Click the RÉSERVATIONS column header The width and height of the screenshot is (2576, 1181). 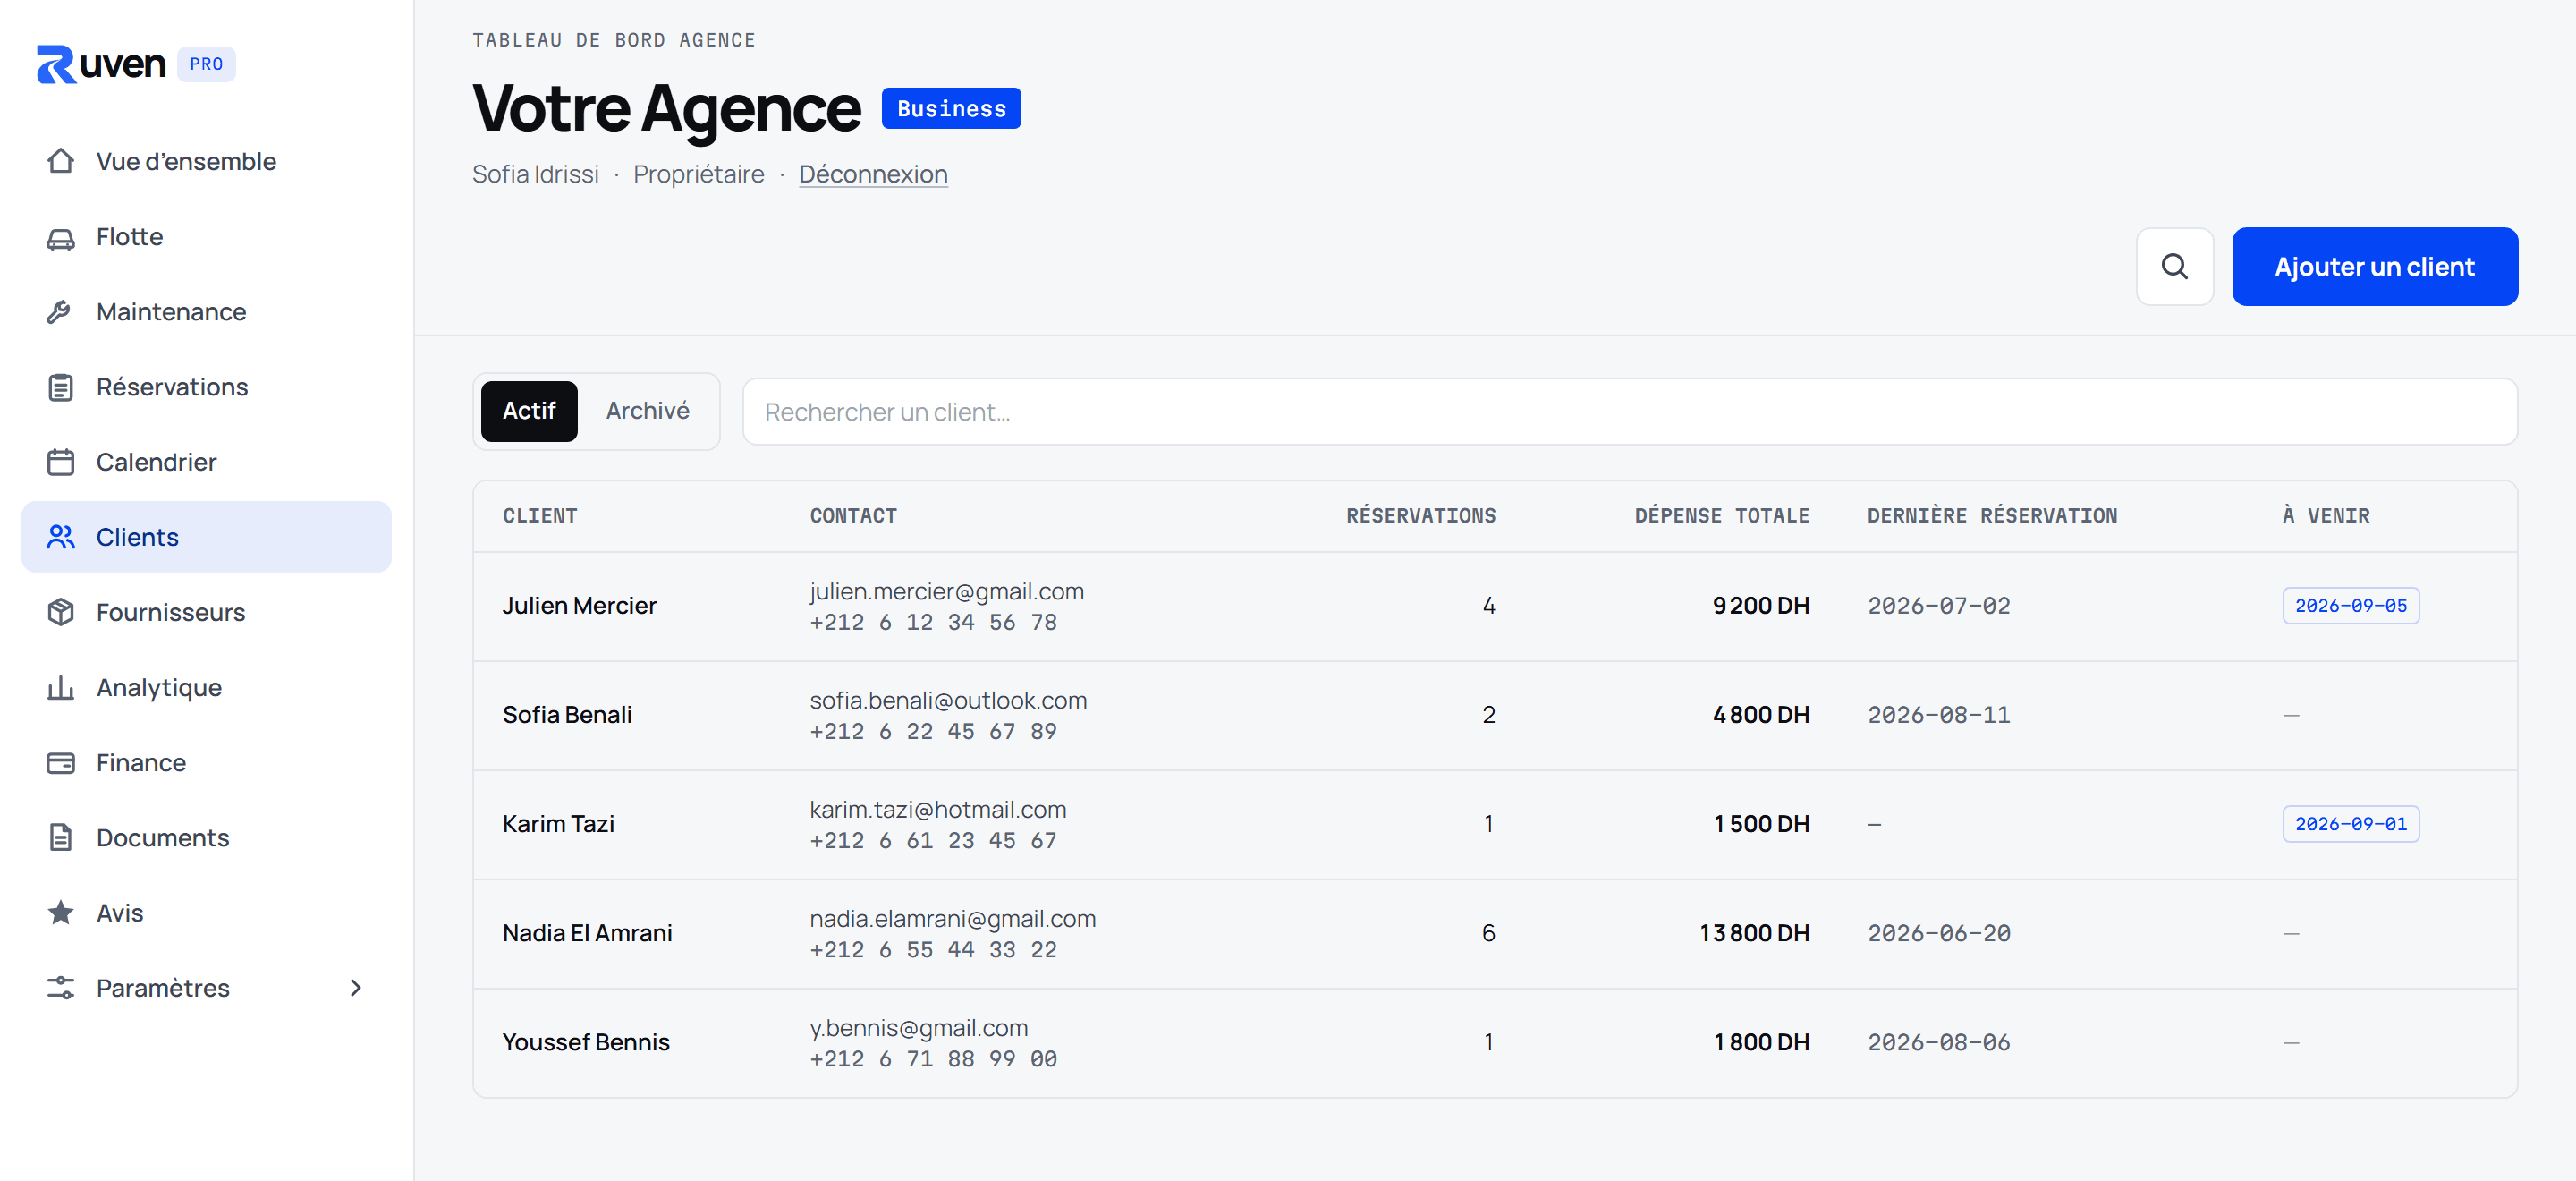(x=1420, y=516)
